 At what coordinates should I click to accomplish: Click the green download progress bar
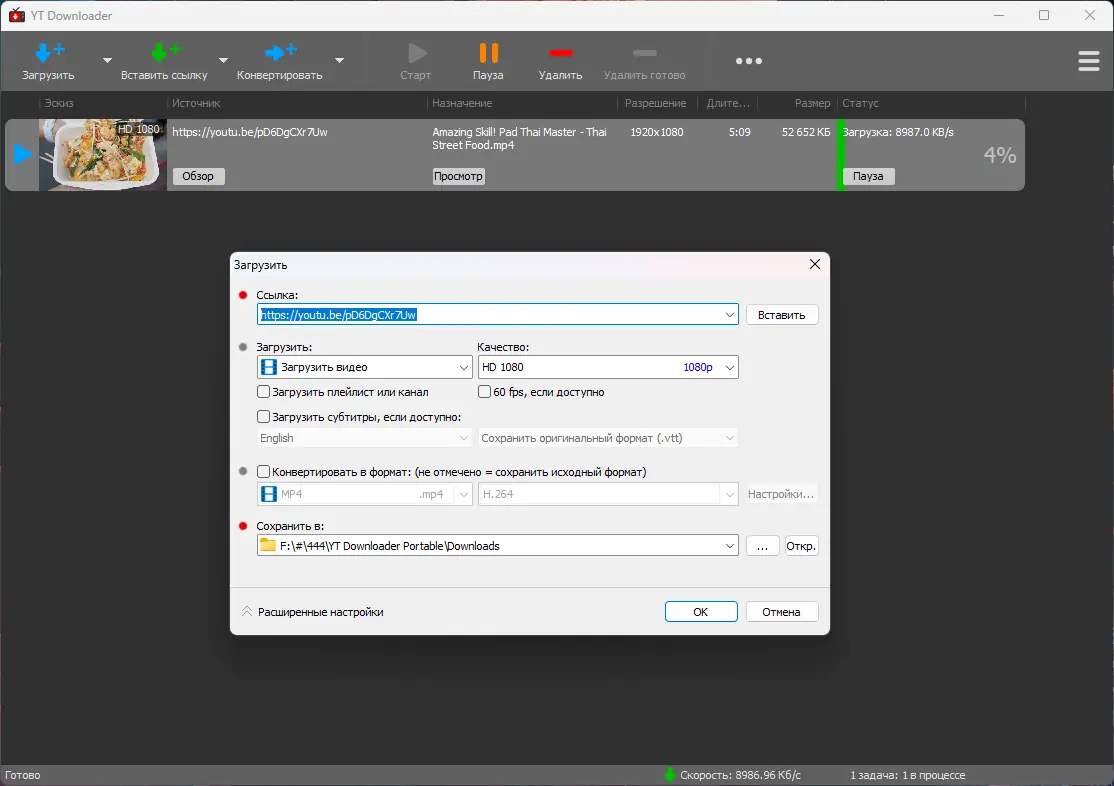click(x=840, y=154)
